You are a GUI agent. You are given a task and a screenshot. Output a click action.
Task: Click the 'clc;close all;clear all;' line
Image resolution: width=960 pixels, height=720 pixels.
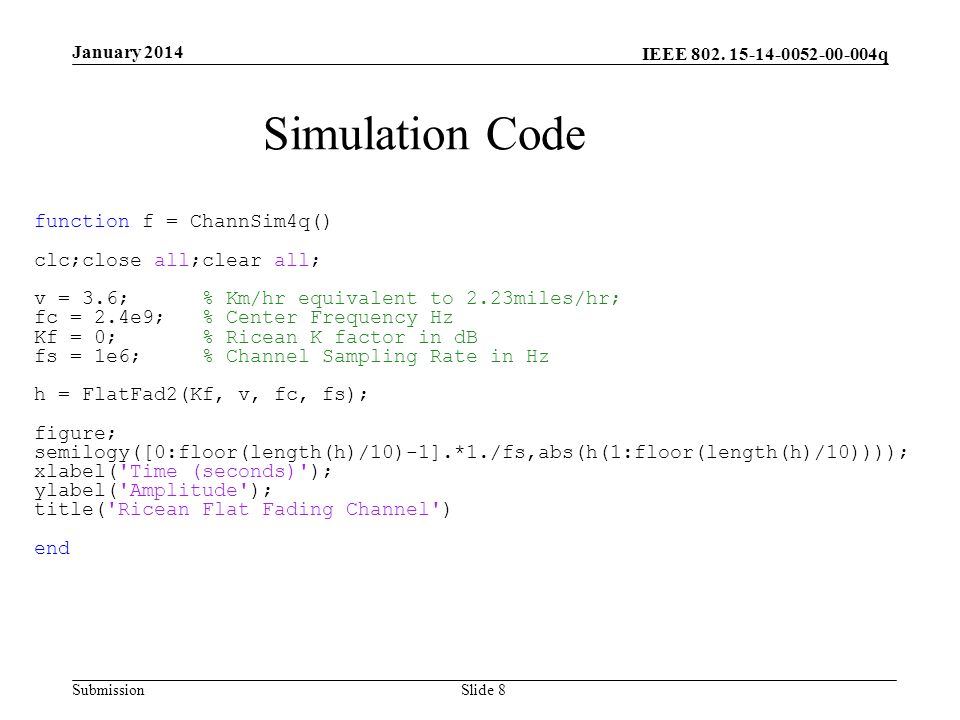tap(177, 260)
